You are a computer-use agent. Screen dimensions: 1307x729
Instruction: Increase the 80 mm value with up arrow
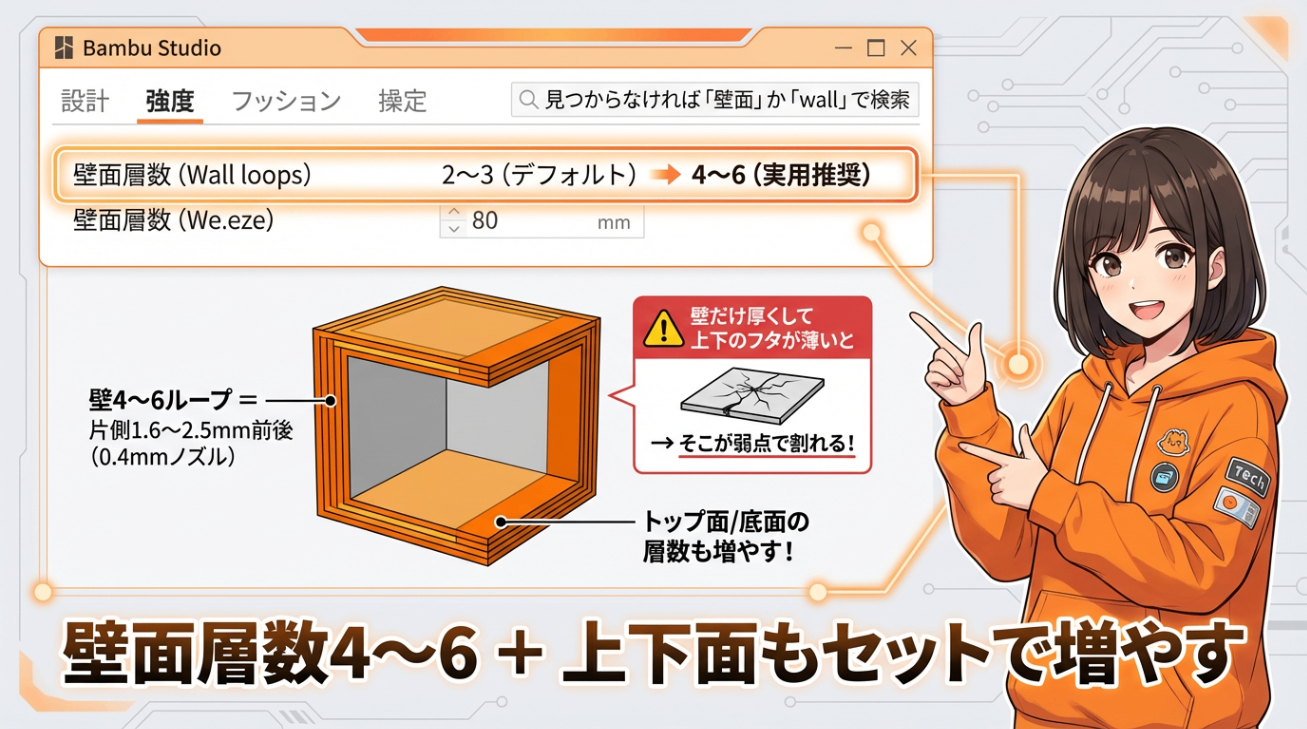(x=454, y=213)
